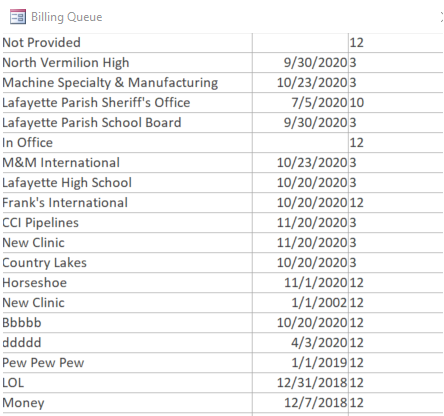Click the Billing Queue form icon
Viewport: 444px width, 416px height.
point(18,17)
